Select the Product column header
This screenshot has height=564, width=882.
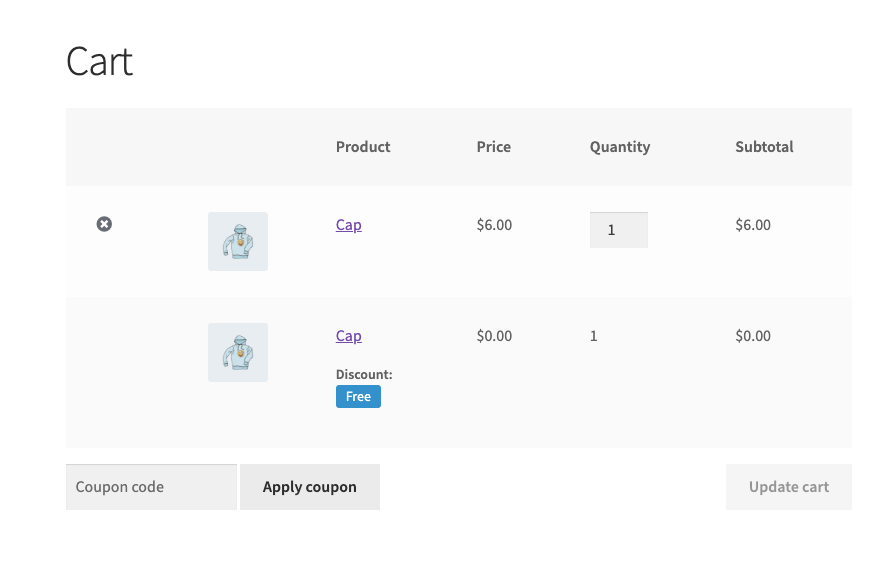click(363, 147)
